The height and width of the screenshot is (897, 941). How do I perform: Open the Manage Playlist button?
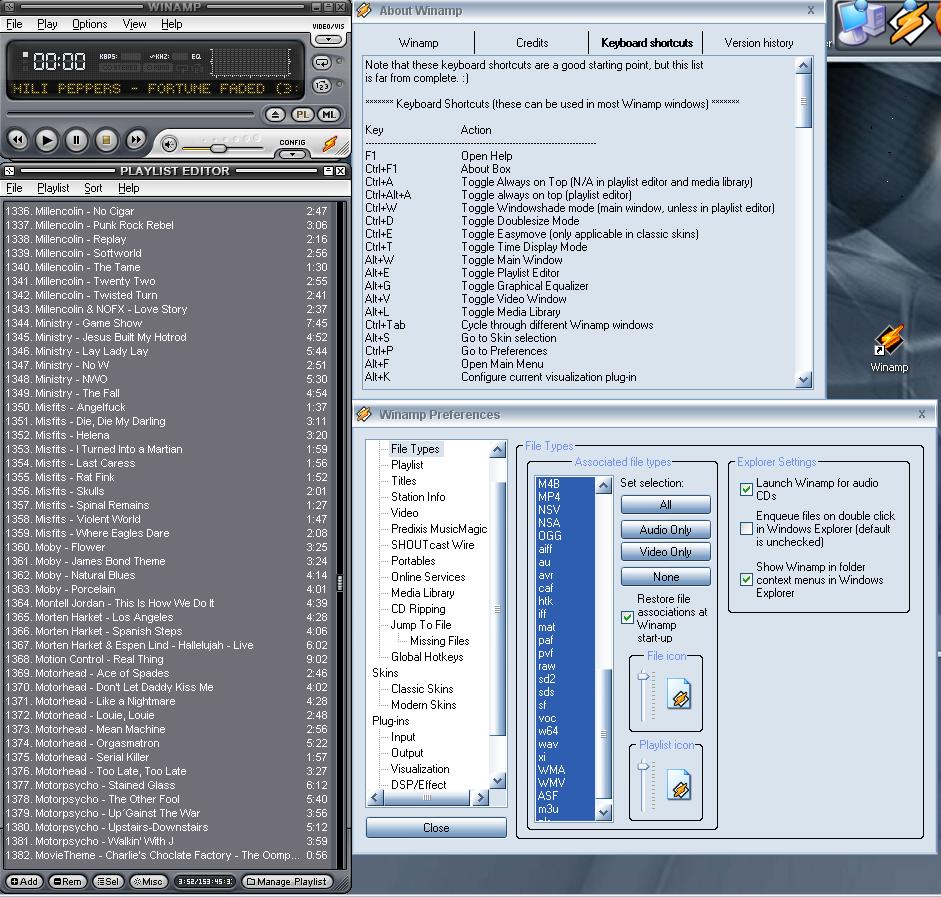click(287, 881)
